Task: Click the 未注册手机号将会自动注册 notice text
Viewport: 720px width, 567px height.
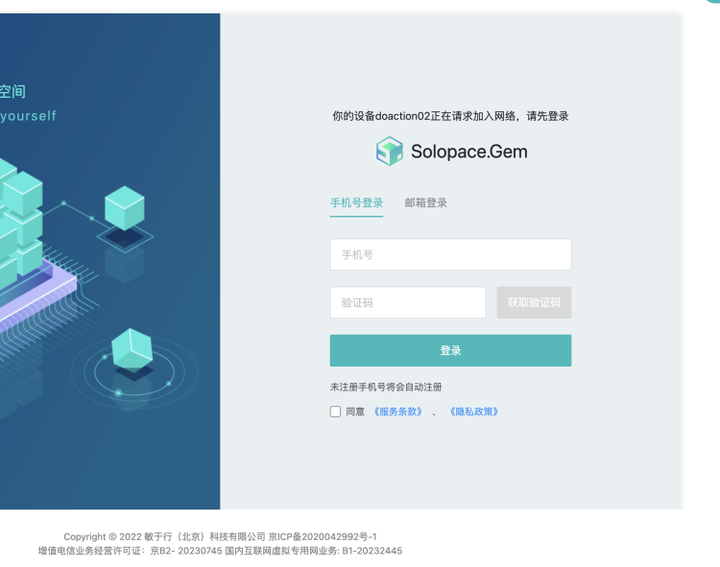Action: click(386, 387)
